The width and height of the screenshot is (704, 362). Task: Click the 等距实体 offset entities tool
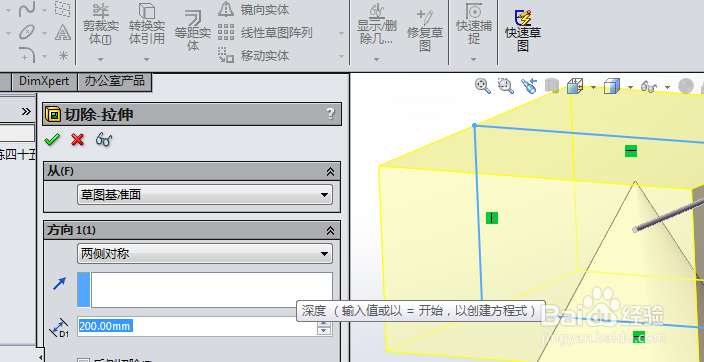(x=193, y=31)
